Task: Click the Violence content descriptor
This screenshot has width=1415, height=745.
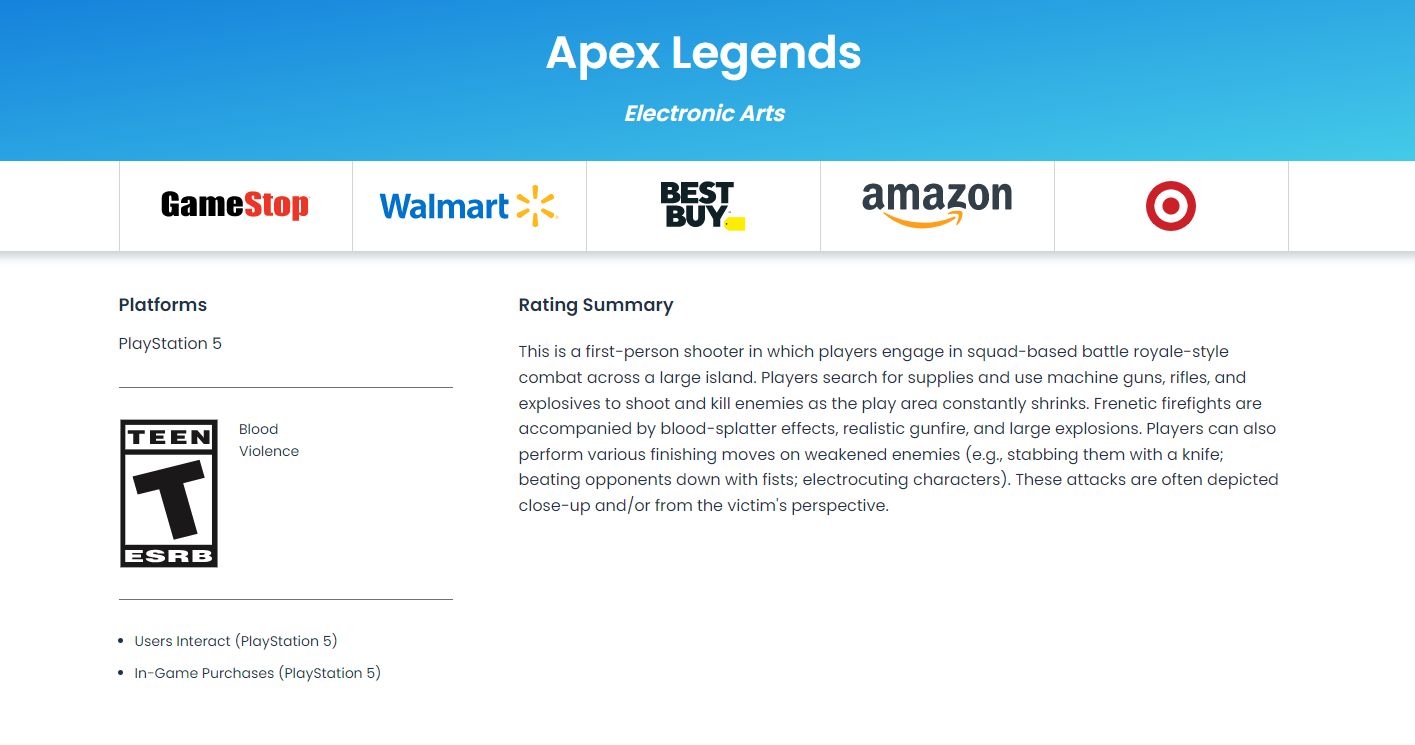Action: click(x=269, y=451)
